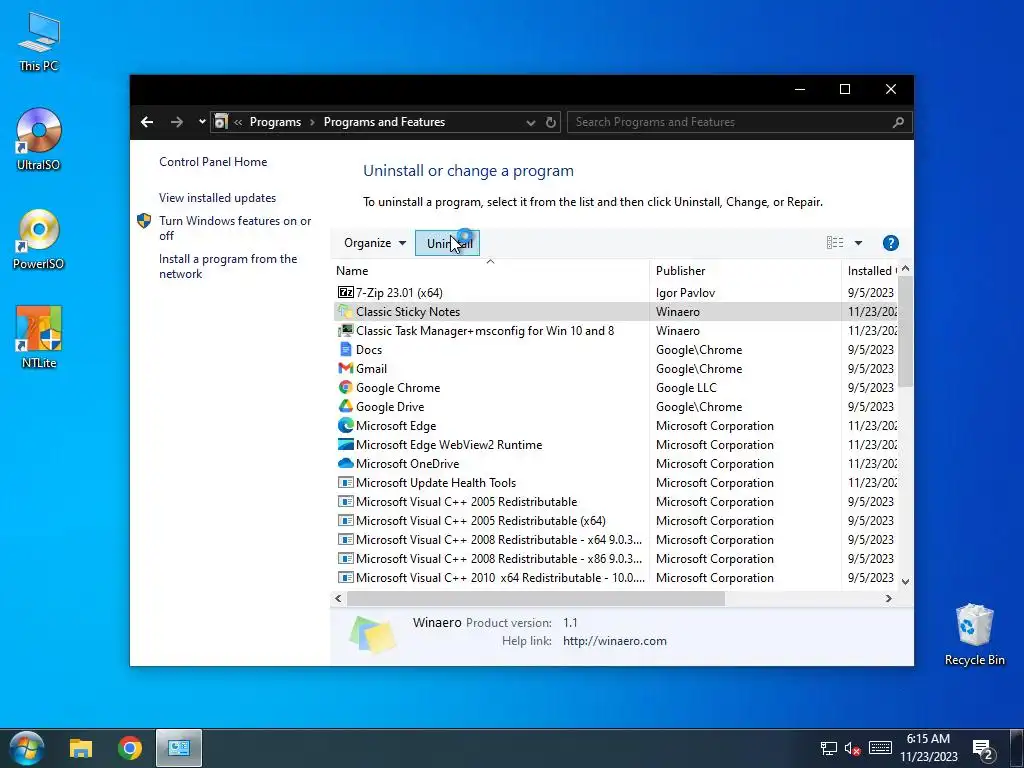Select the Microsoft Edge WebView2 Runtime row
The height and width of the screenshot is (768, 1024).
click(615, 444)
